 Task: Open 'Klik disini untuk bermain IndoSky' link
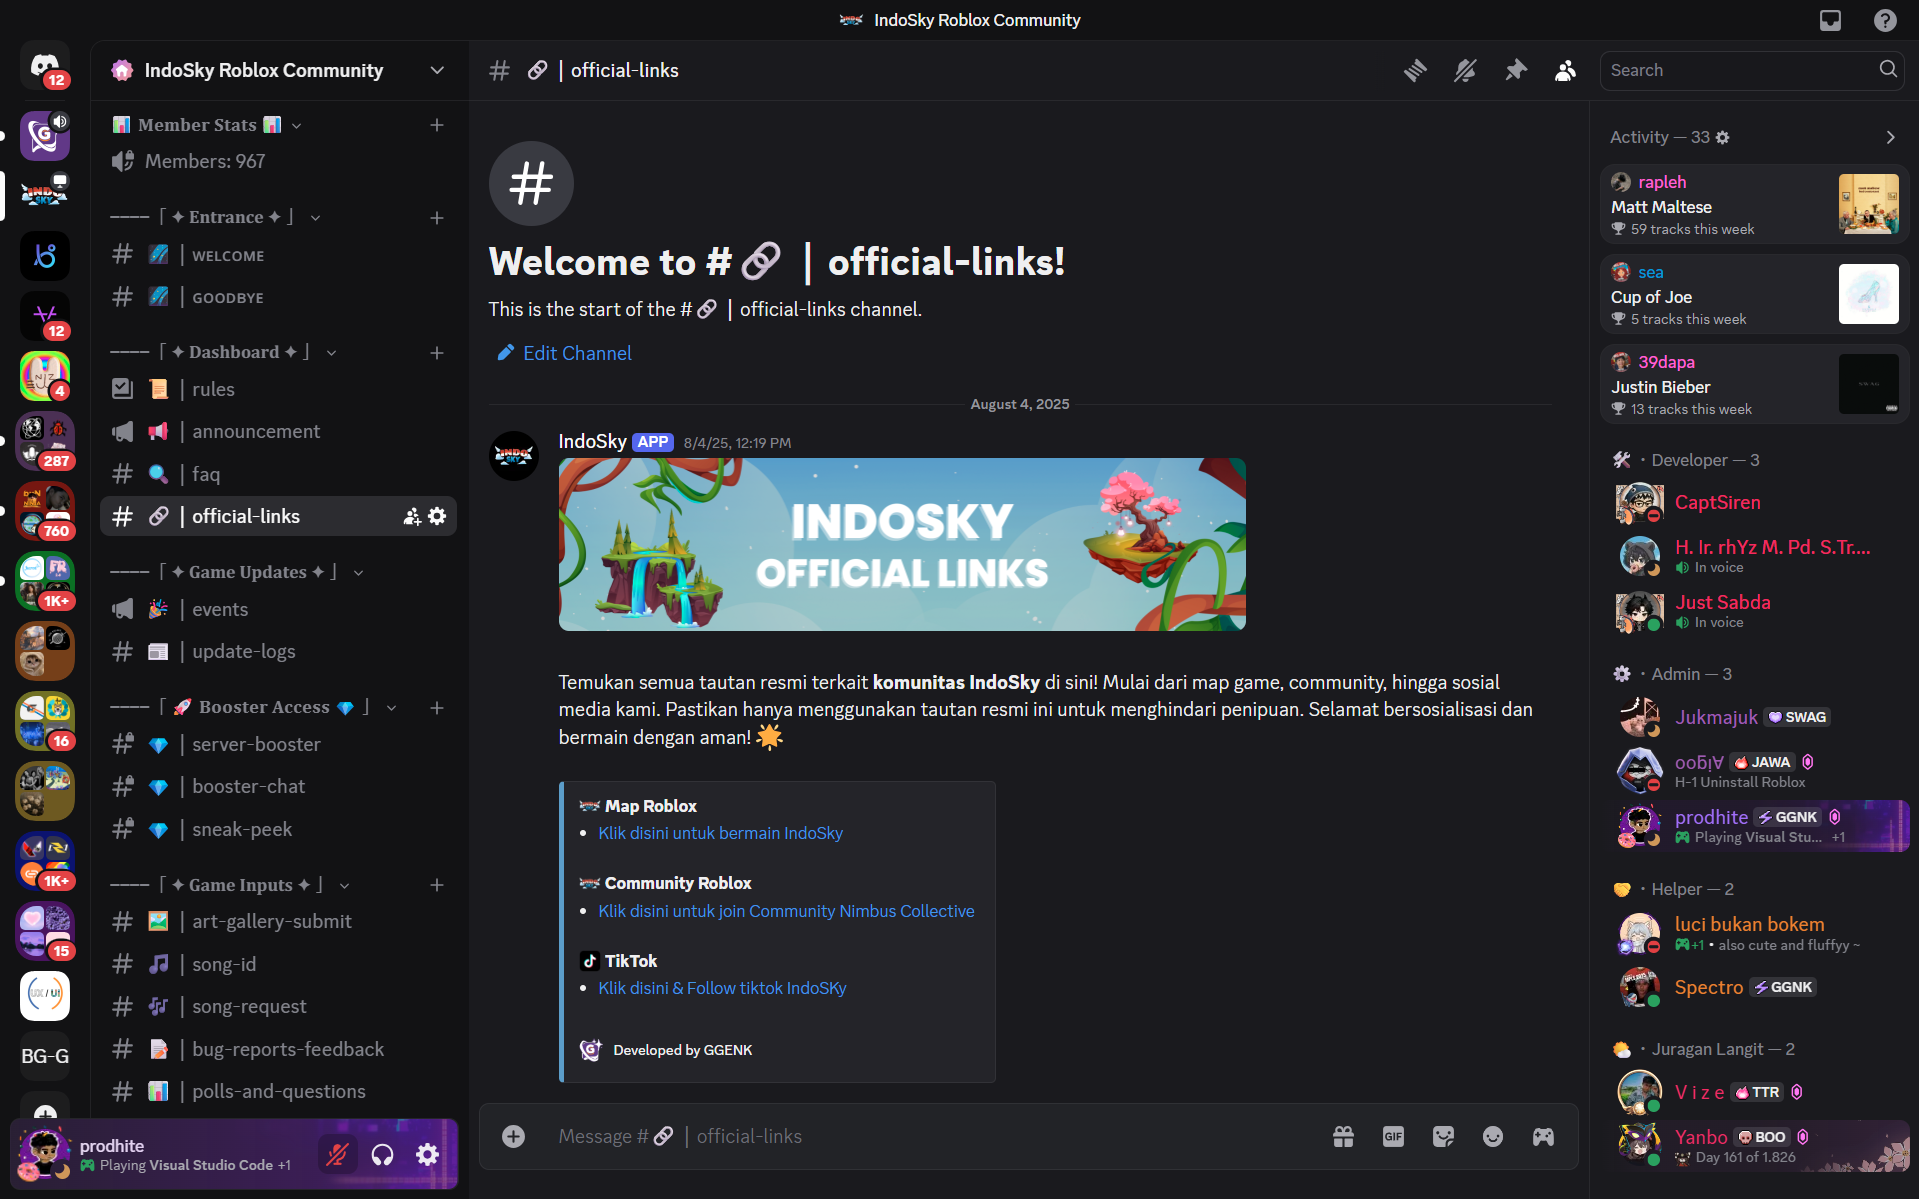[720, 833]
